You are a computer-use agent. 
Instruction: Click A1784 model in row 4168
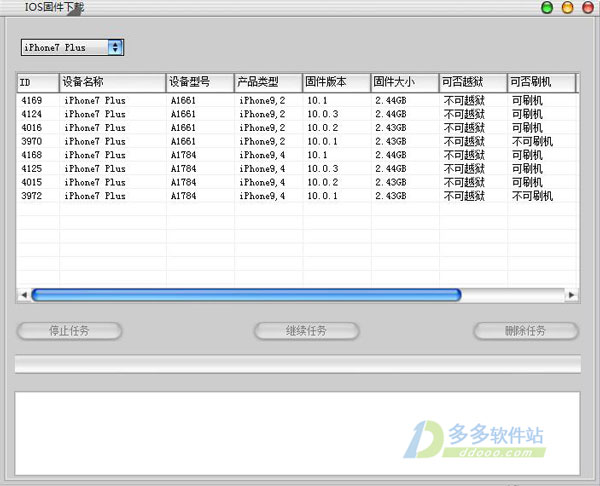click(183, 155)
